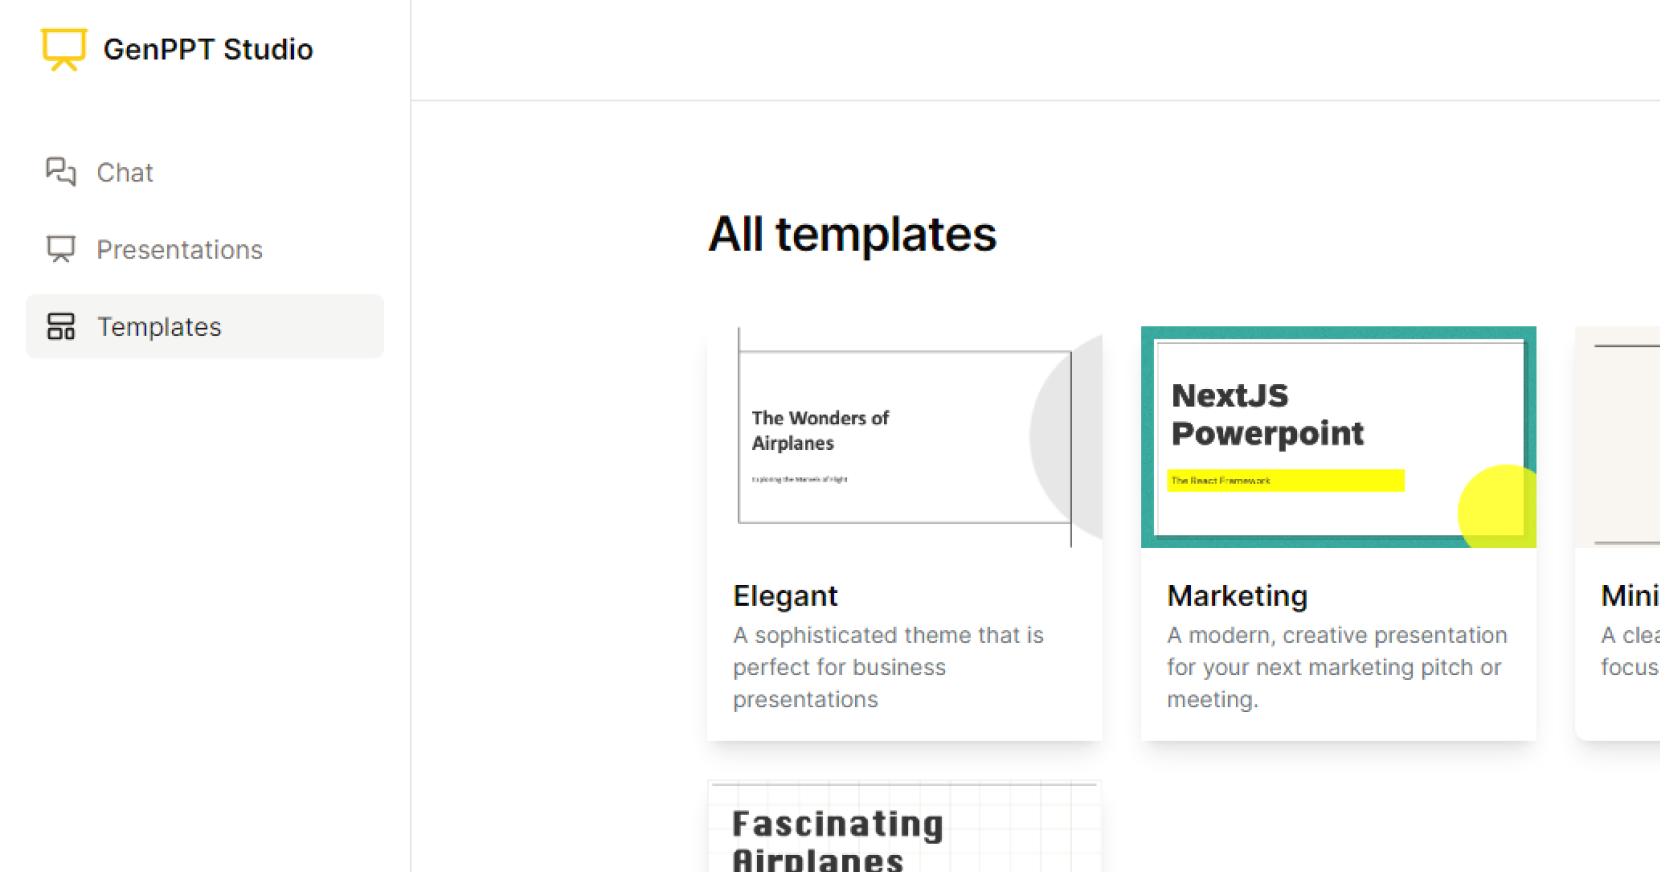The width and height of the screenshot is (1660, 872).
Task: Open the partially visible Minimal template thumbnail
Action: coord(1617,437)
